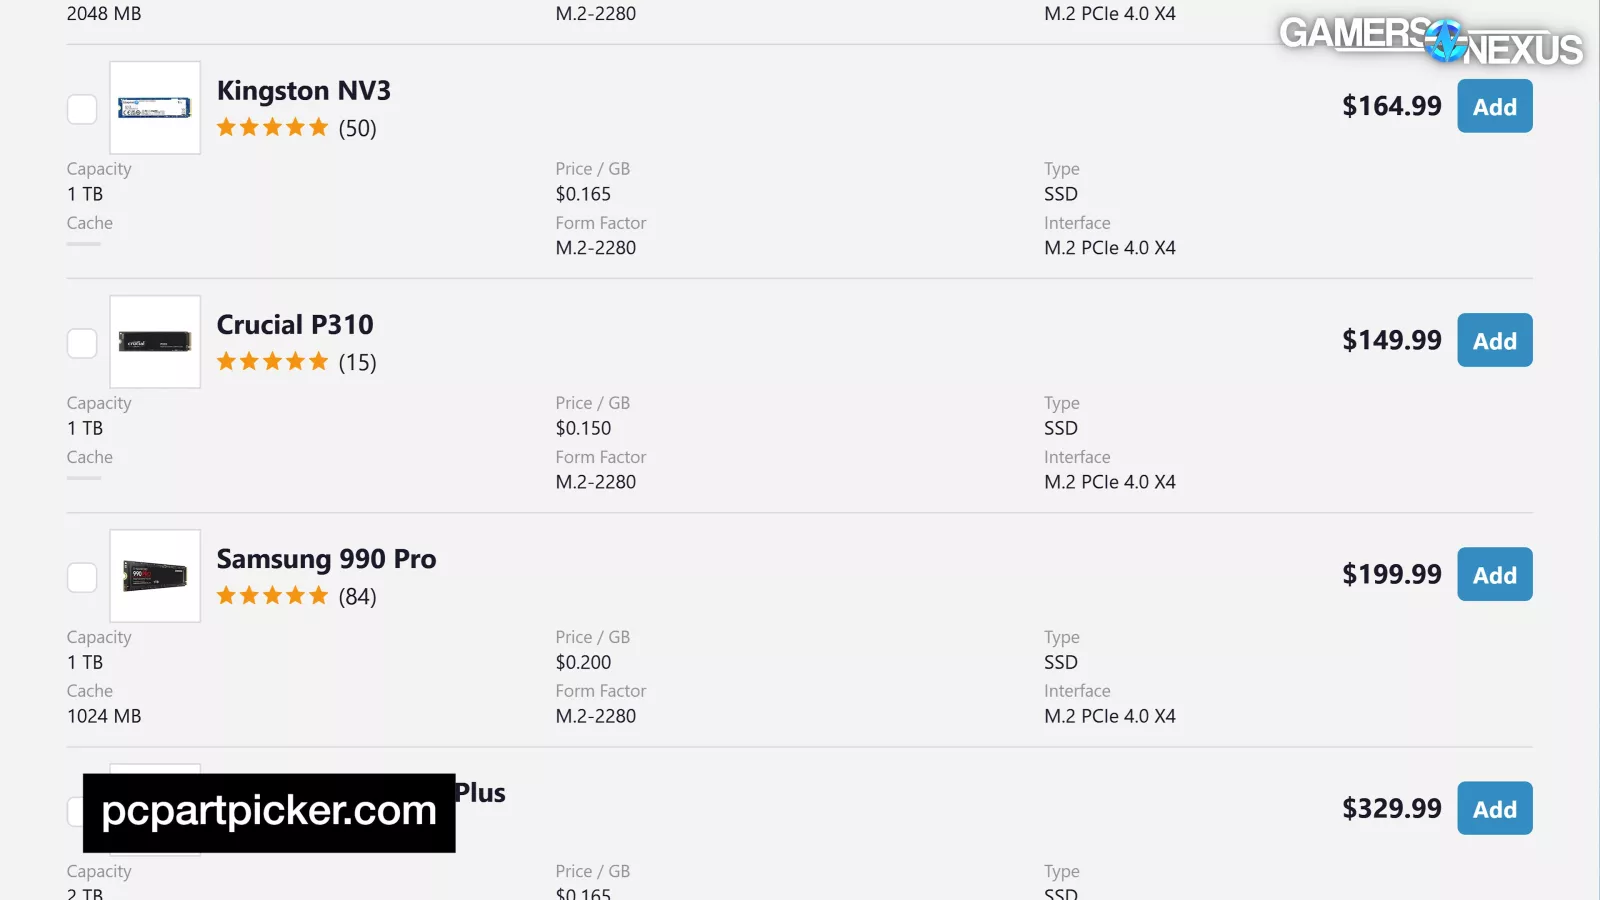Click the pcpartpicker.com label
The image size is (1600, 900).
tap(269, 812)
